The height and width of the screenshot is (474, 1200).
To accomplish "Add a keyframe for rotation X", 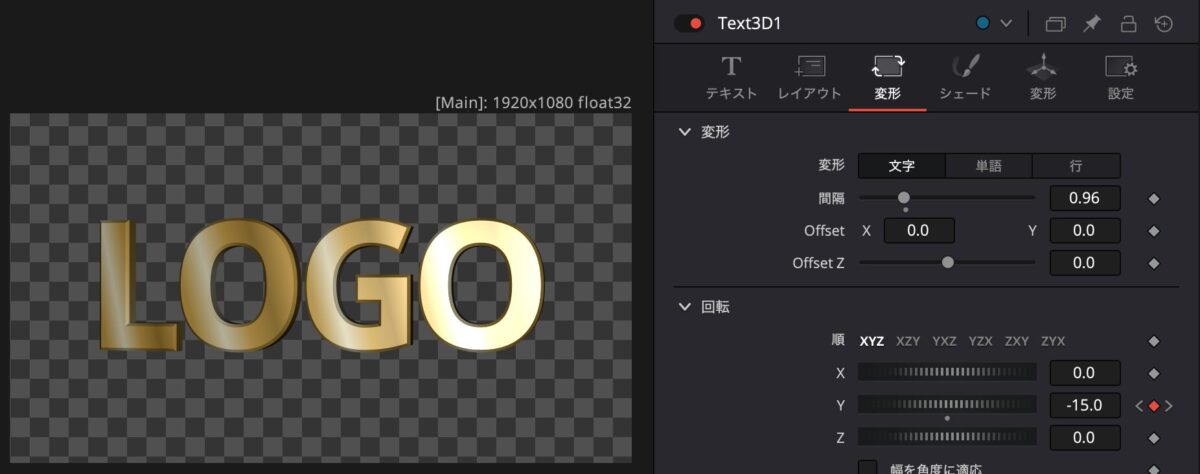I will point(1153,373).
